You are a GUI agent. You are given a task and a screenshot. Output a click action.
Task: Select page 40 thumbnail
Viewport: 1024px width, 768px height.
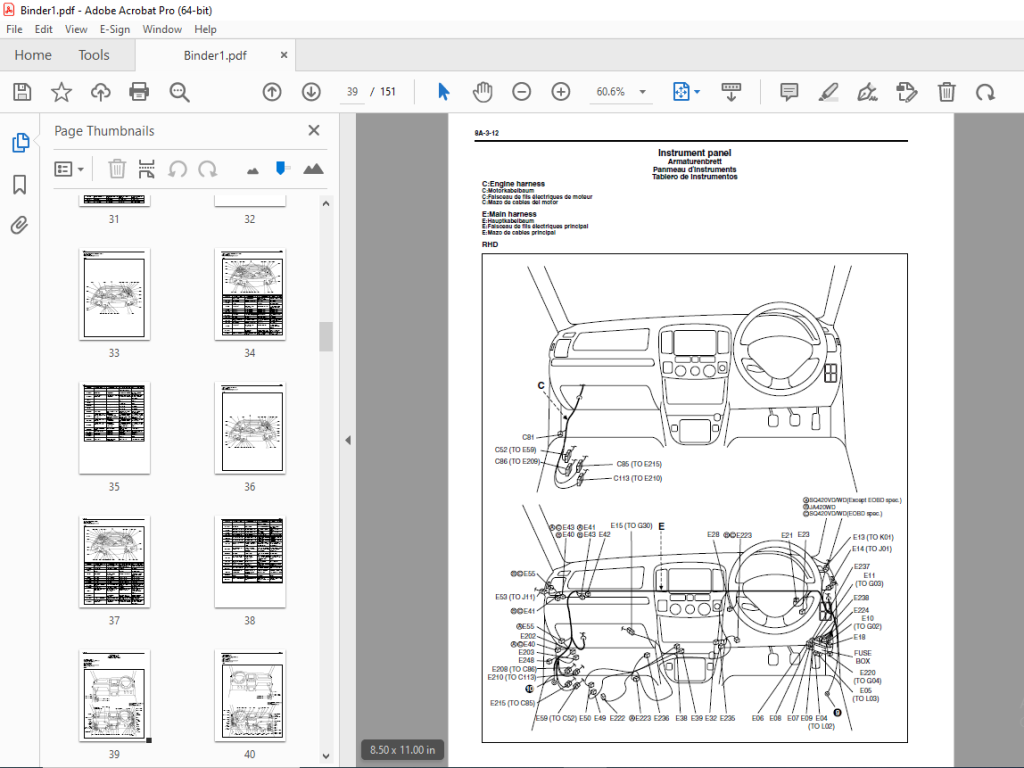pyautogui.click(x=249, y=696)
